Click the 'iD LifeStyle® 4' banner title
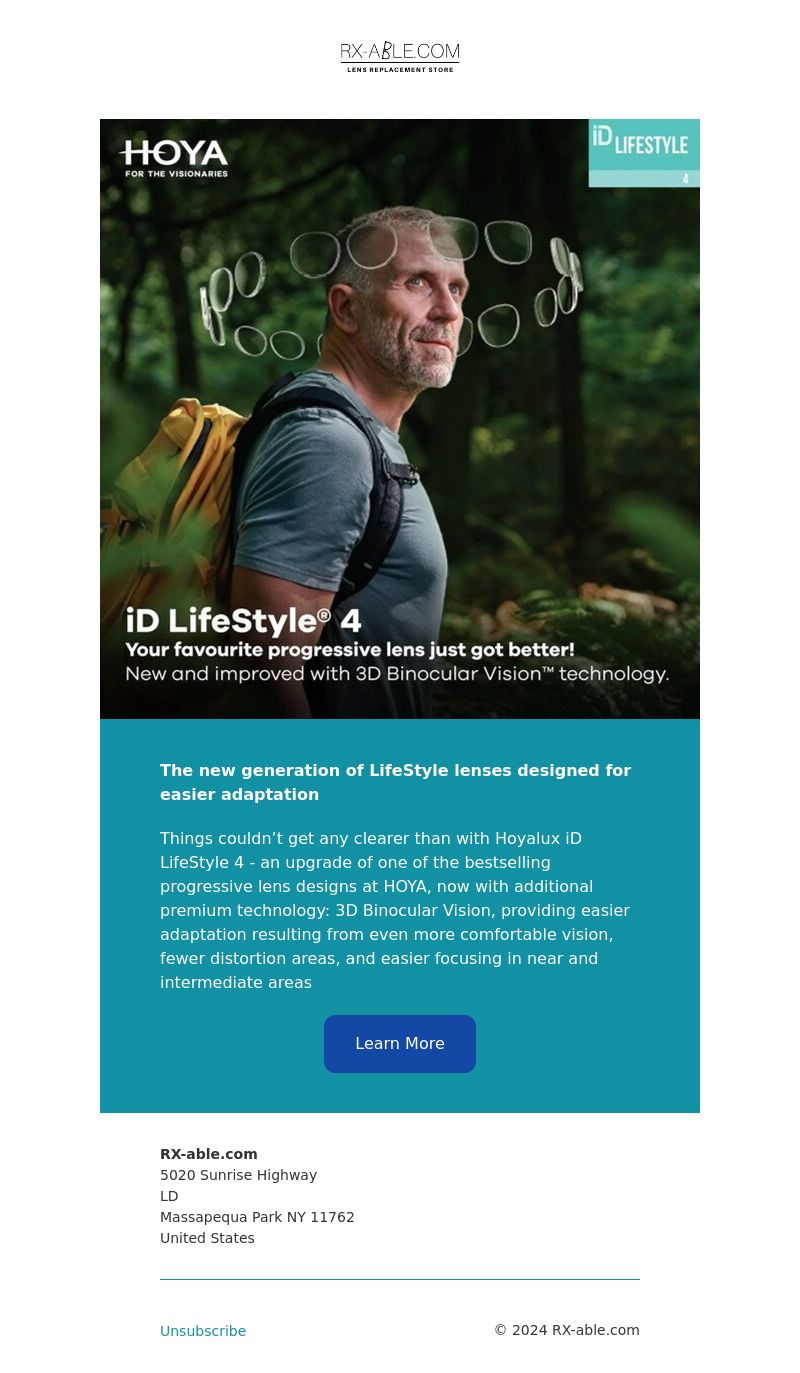 coord(243,621)
